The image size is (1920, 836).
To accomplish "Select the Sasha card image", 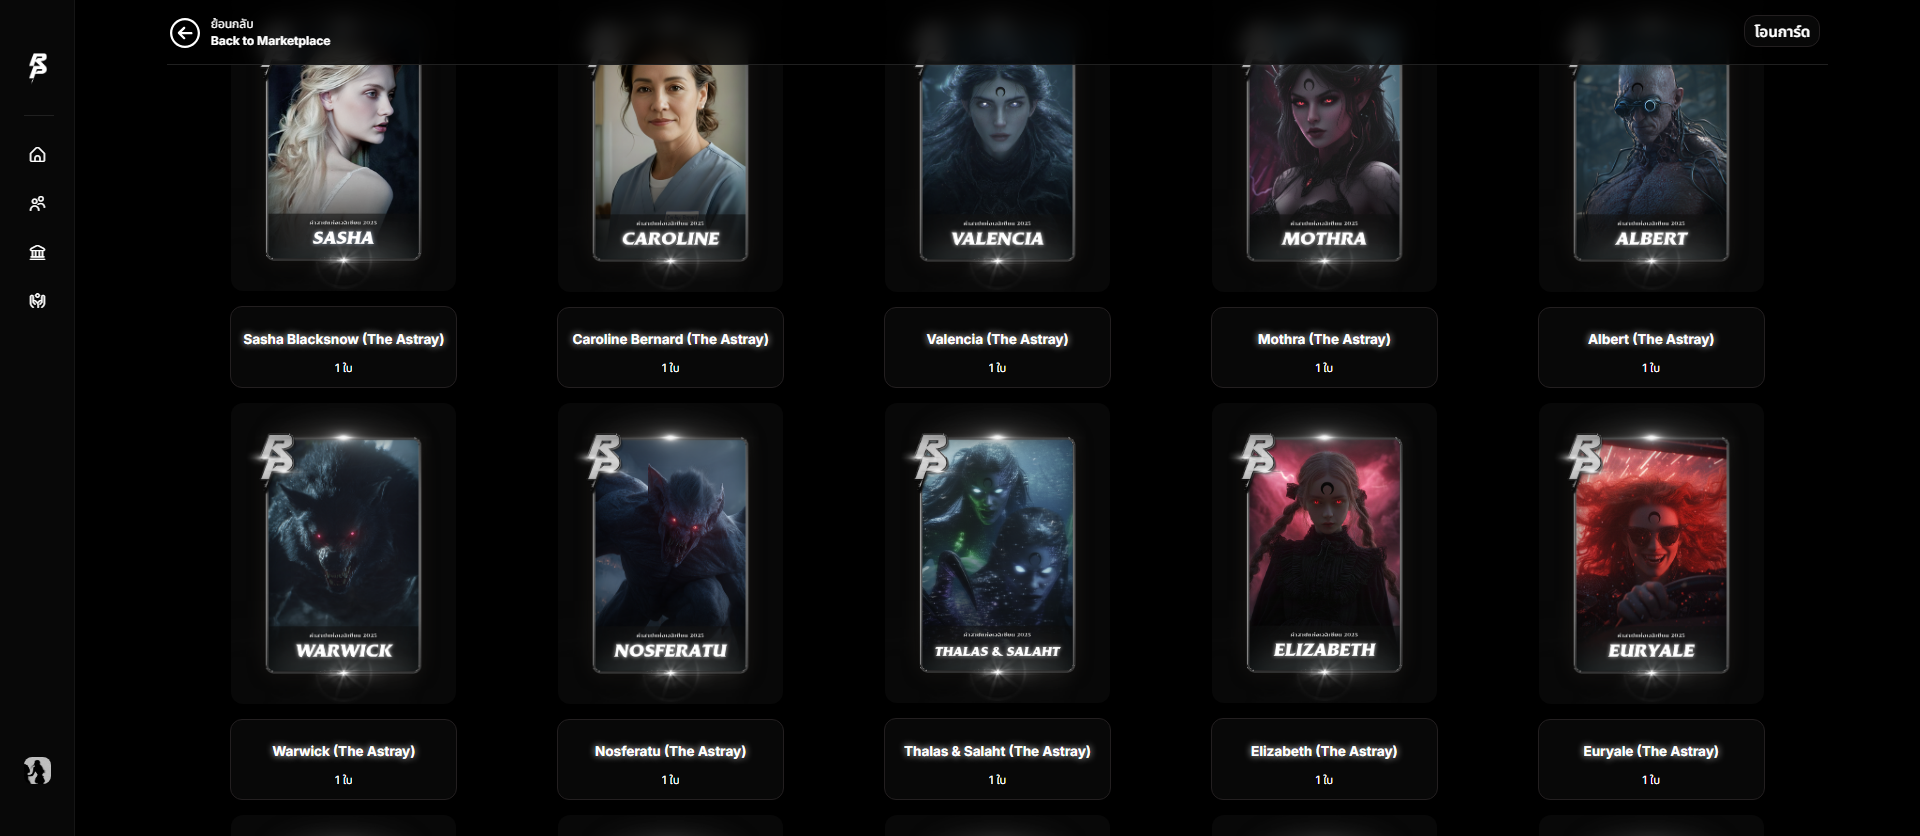I will coord(343,162).
